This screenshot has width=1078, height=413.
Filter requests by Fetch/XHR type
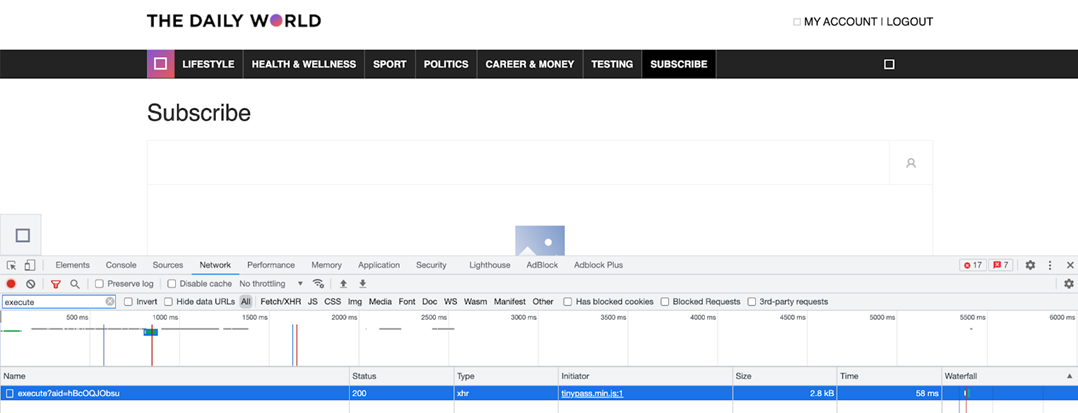click(280, 302)
